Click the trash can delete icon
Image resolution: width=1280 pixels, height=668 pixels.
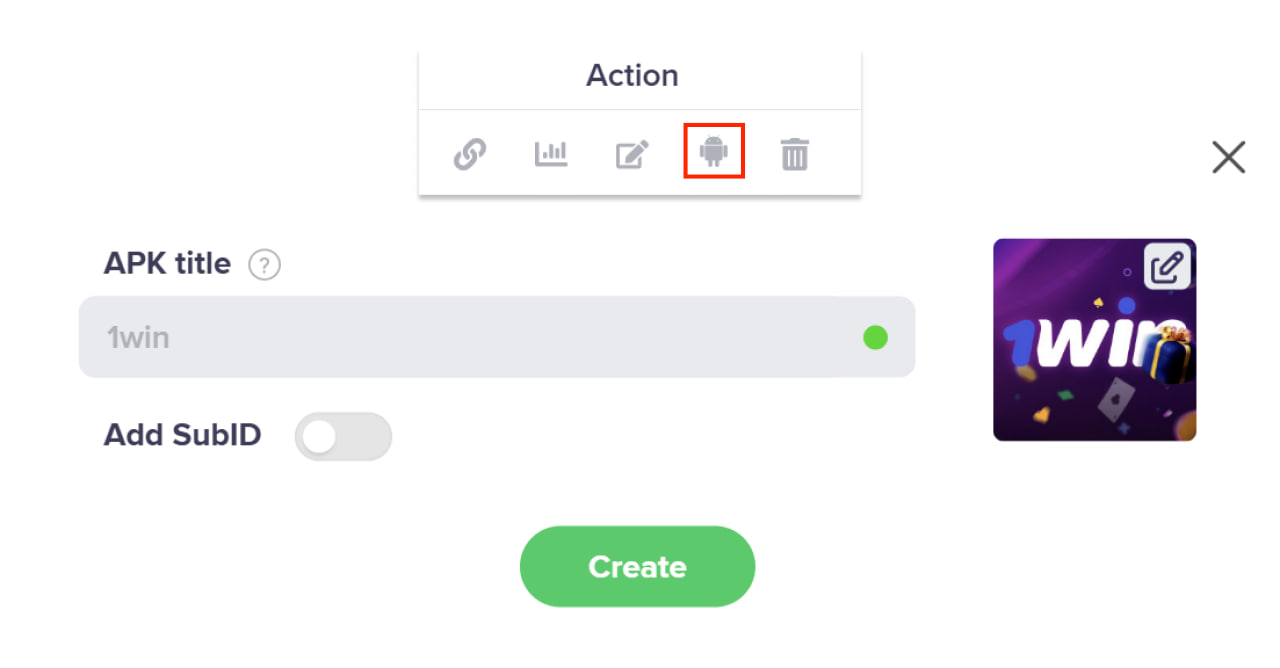794,154
